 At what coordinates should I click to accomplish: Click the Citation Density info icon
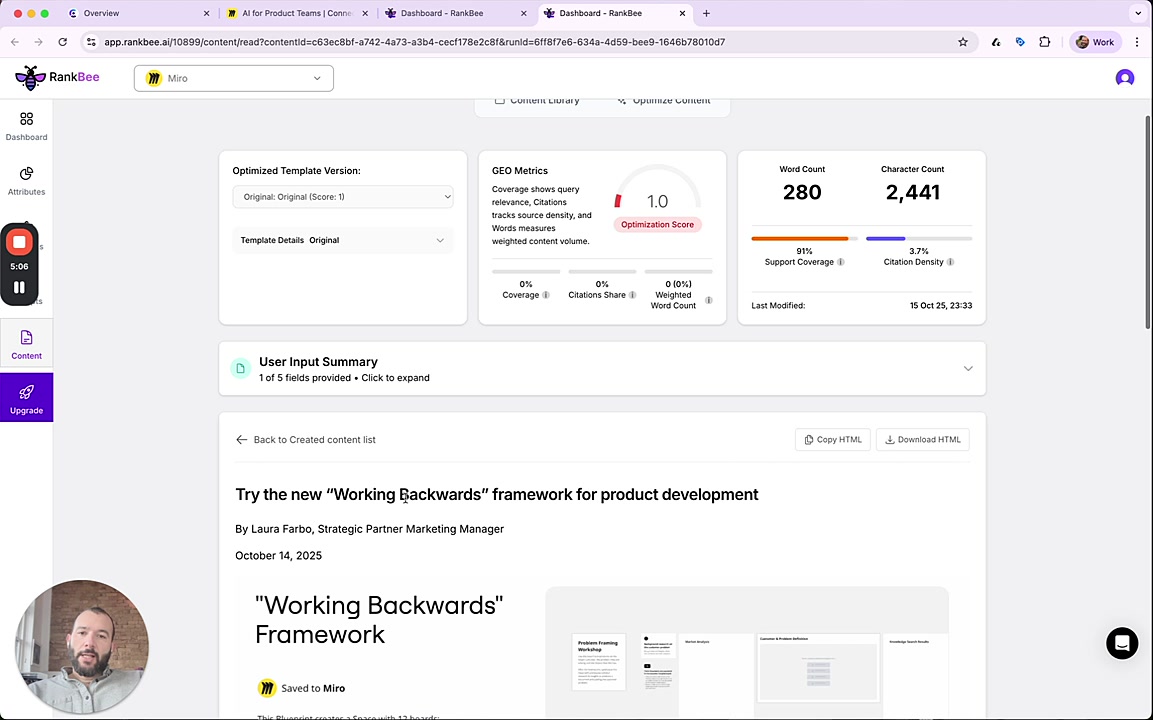950,262
